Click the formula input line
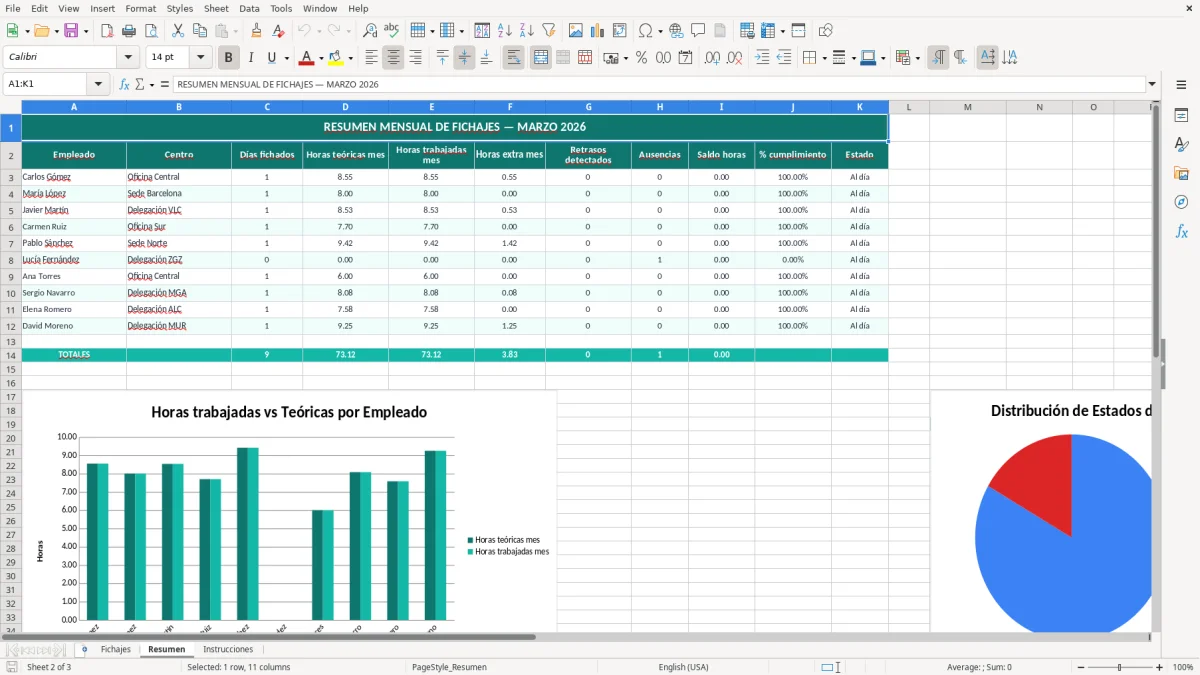The width and height of the screenshot is (1200, 675). pos(659,85)
